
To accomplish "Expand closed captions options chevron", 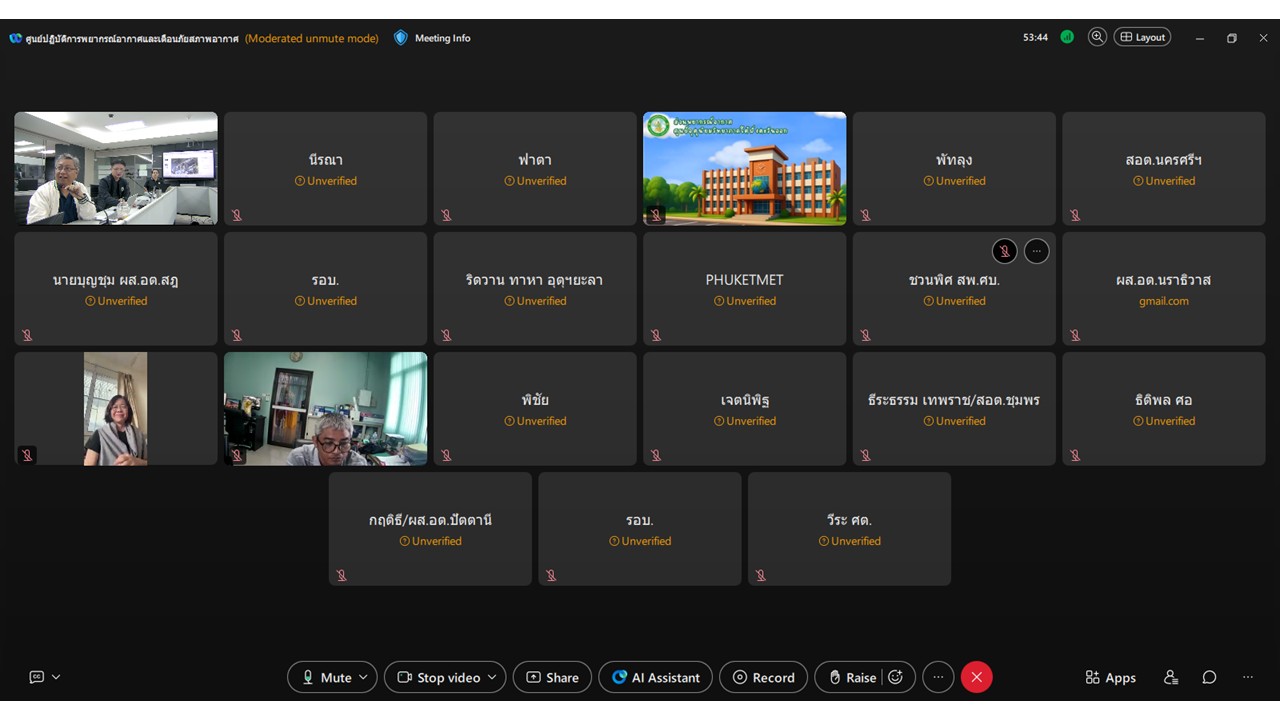I will pyautogui.click(x=56, y=677).
